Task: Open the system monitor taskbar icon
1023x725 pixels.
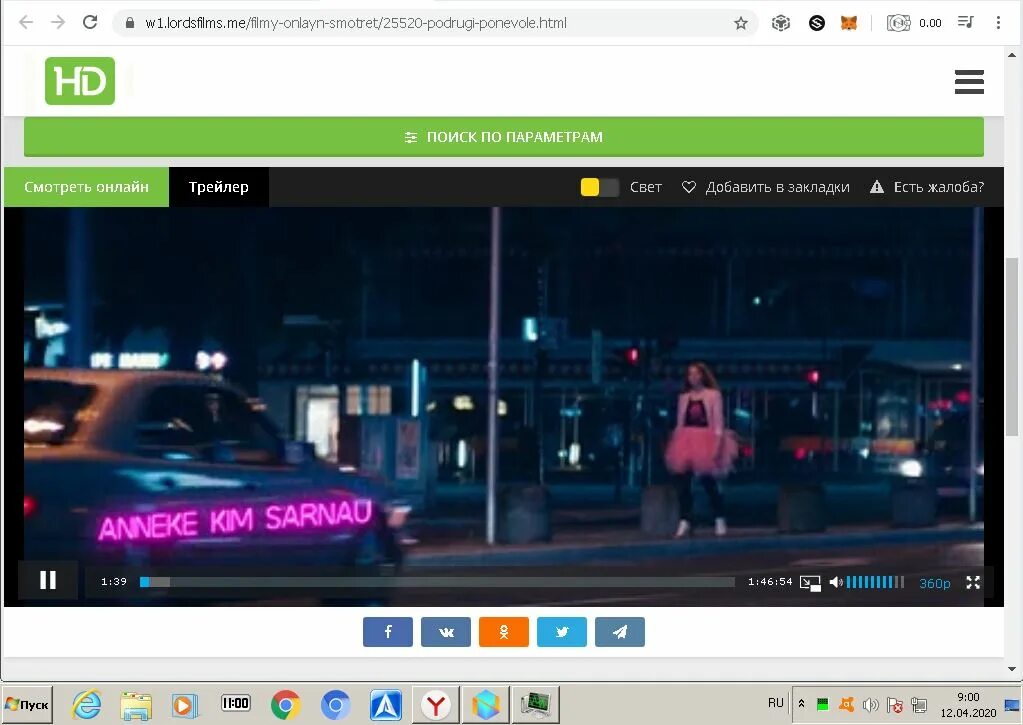Action: point(536,705)
